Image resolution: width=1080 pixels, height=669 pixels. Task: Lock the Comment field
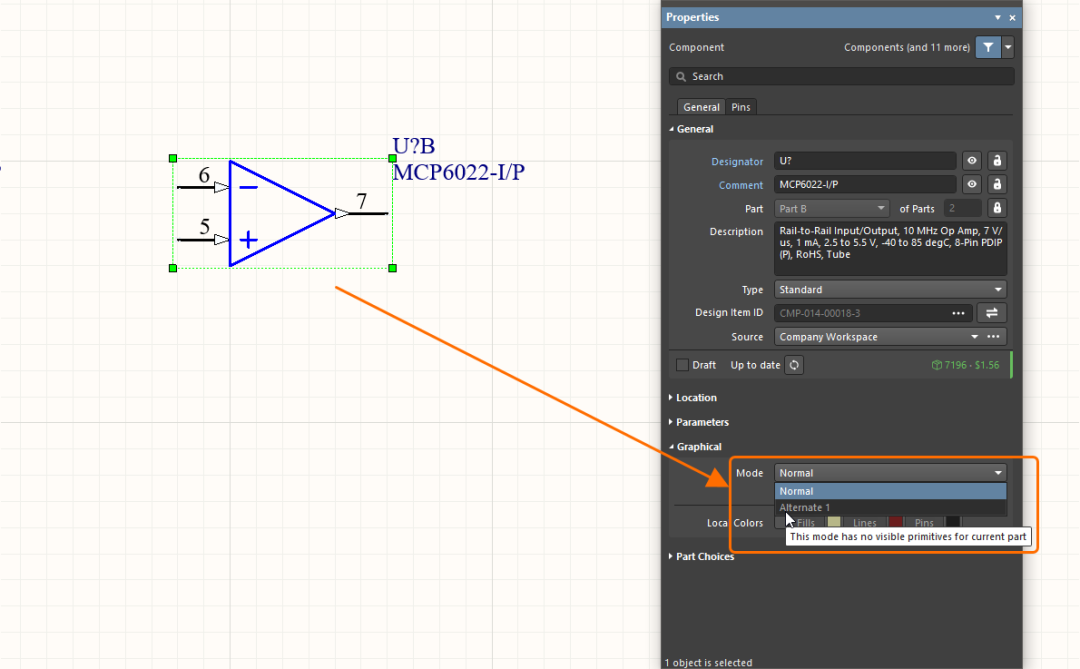tap(996, 185)
